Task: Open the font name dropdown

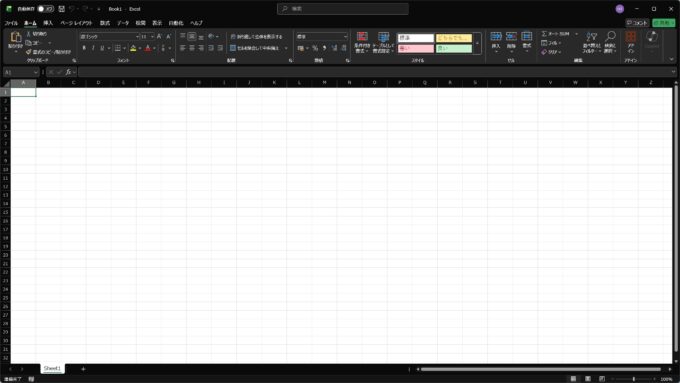Action: [137, 37]
